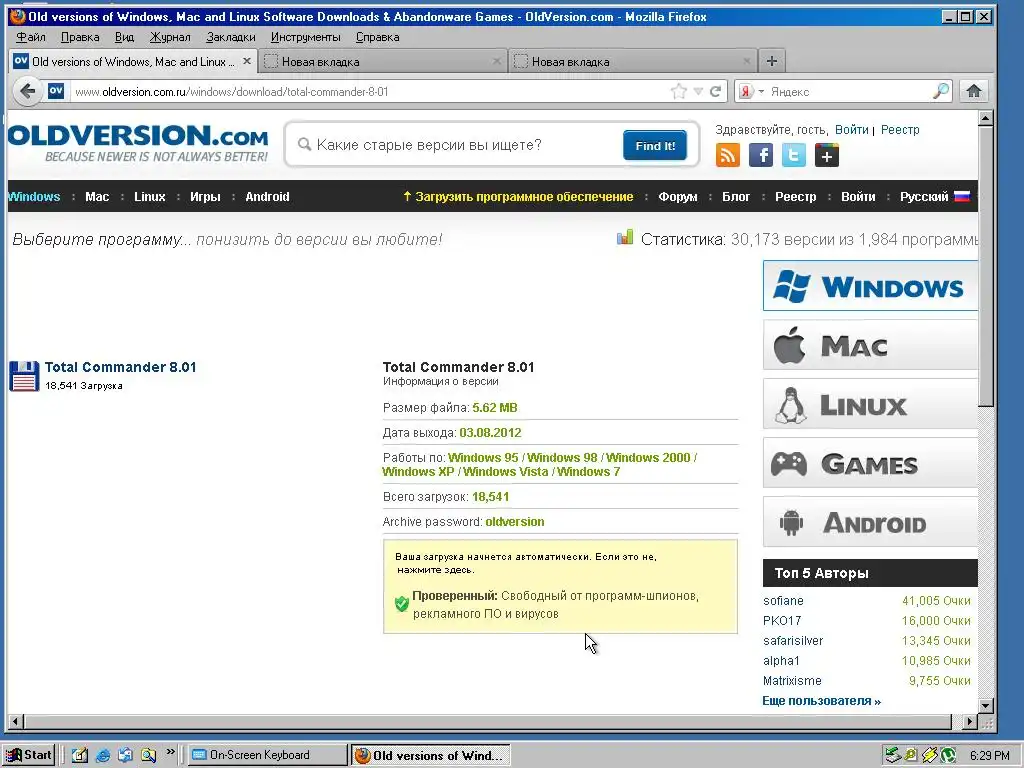This screenshot has height=768, width=1024.
Task: Expand the Quick Launch chevron
Action: pos(170,752)
